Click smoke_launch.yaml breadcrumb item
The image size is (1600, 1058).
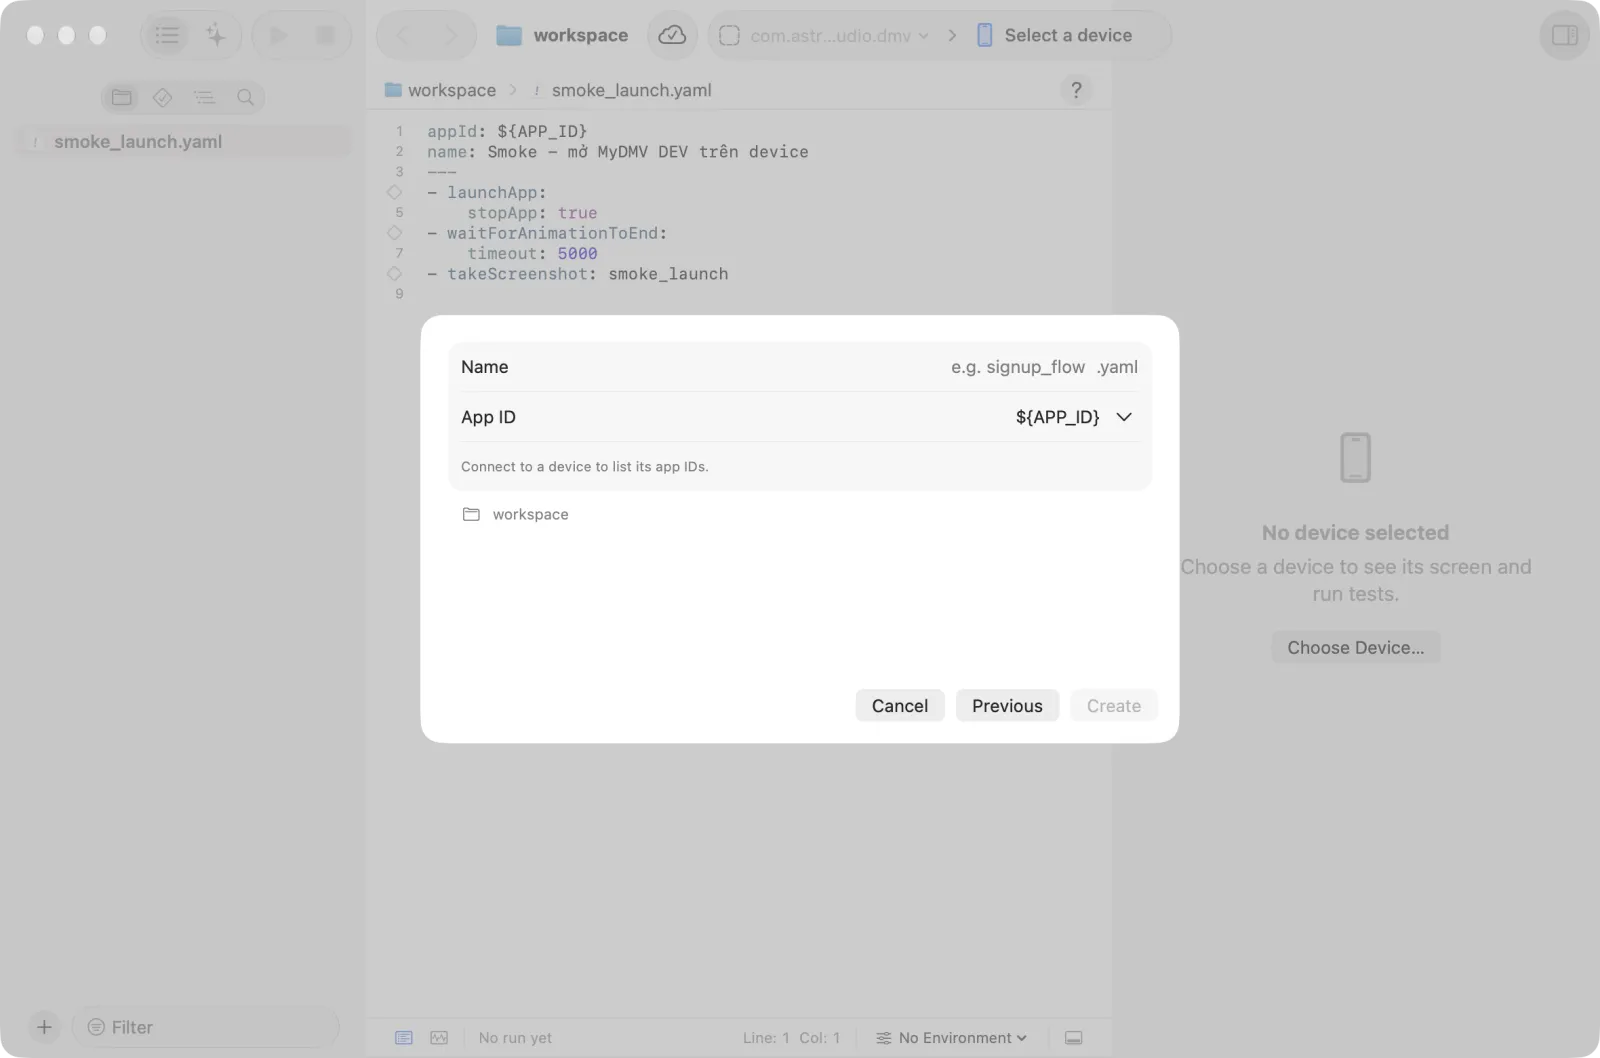coord(621,90)
